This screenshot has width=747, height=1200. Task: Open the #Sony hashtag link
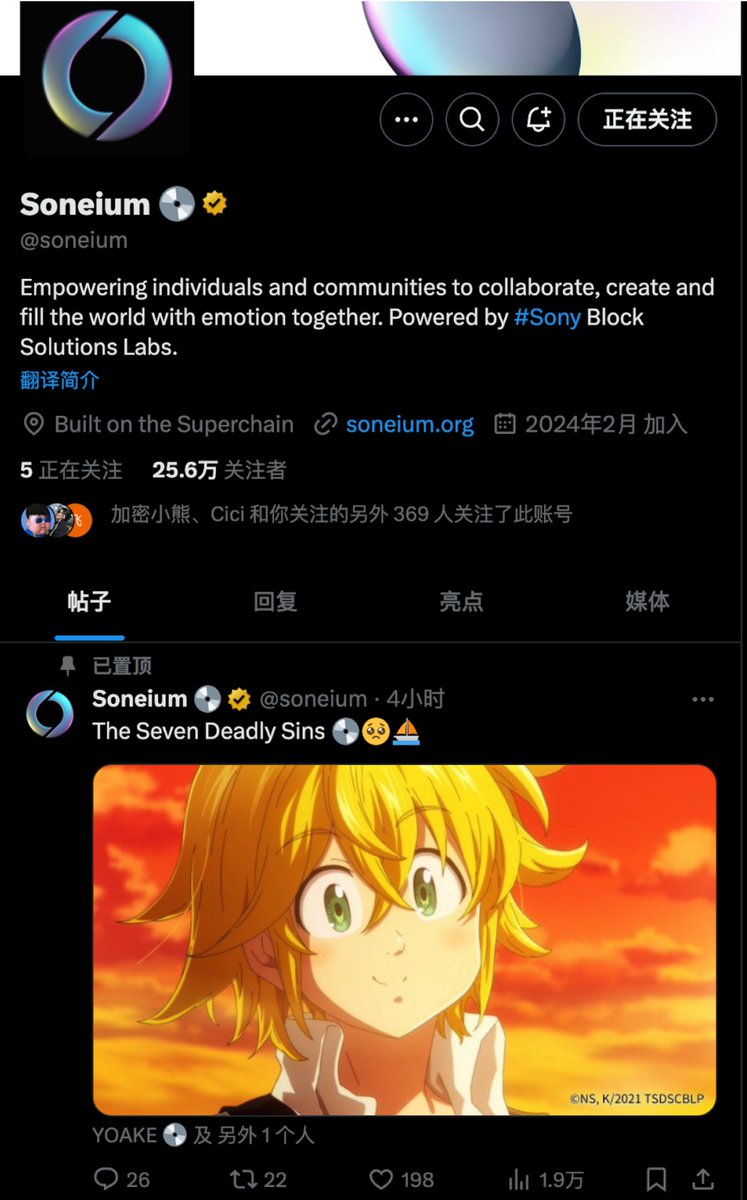pos(547,318)
